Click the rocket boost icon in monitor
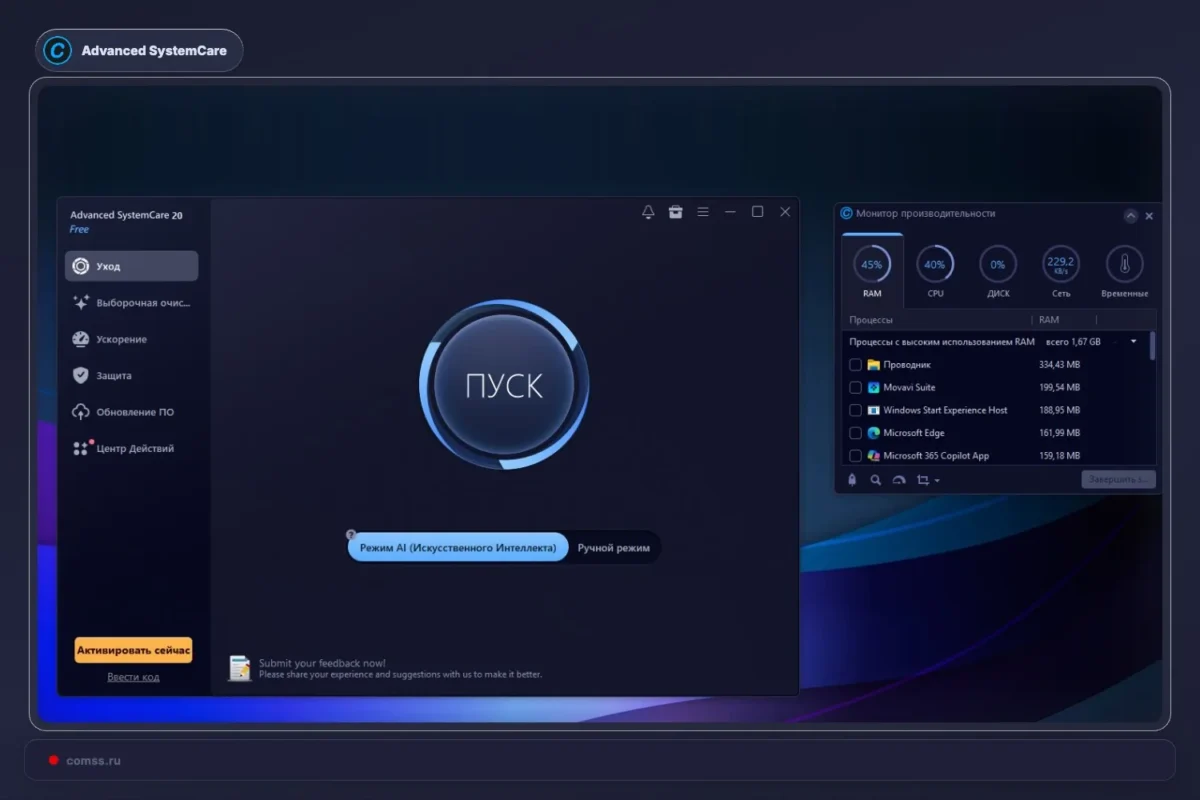 pos(852,480)
